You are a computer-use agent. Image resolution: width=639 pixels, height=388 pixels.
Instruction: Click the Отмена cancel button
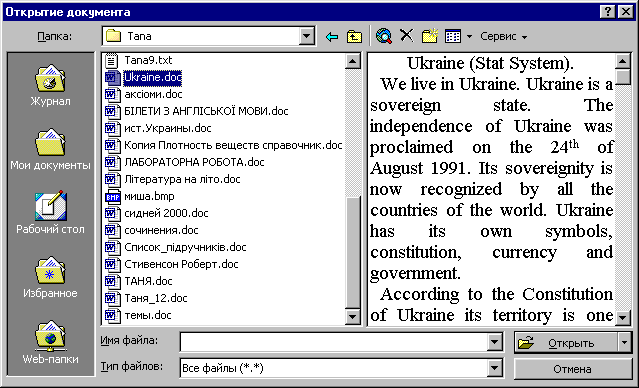click(x=573, y=369)
